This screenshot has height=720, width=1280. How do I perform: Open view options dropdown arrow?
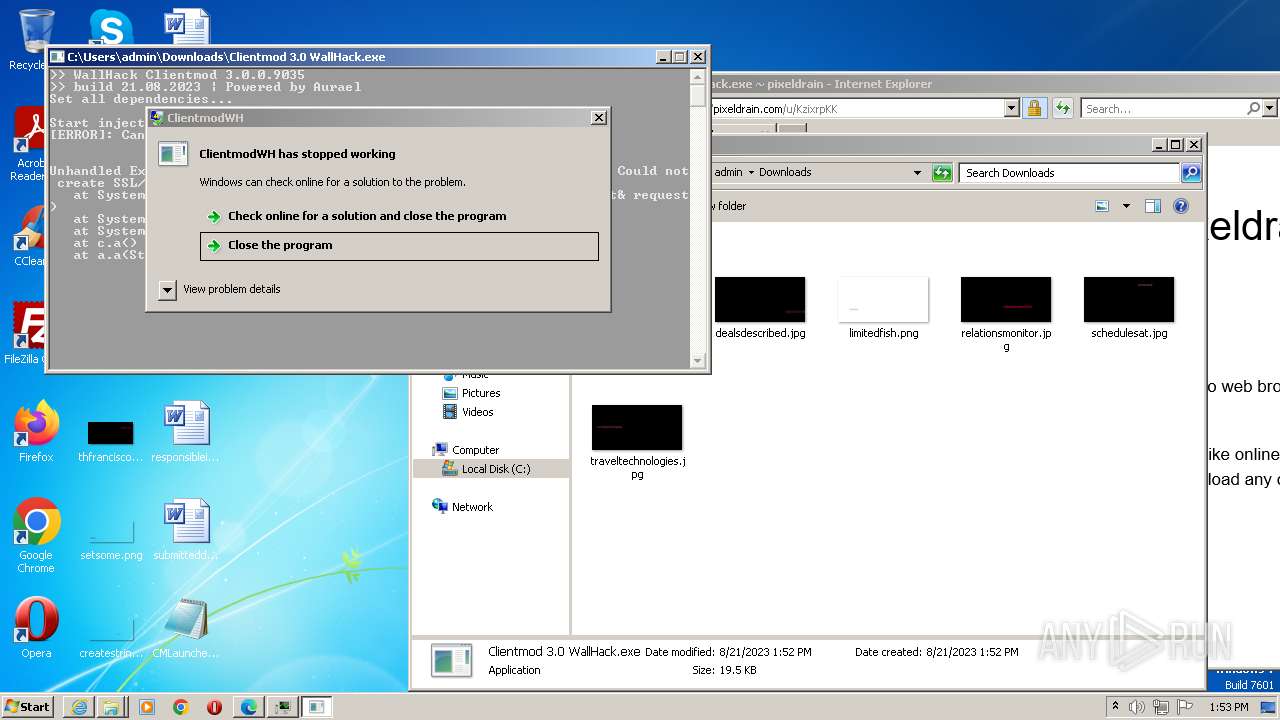tap(1126, 206)
